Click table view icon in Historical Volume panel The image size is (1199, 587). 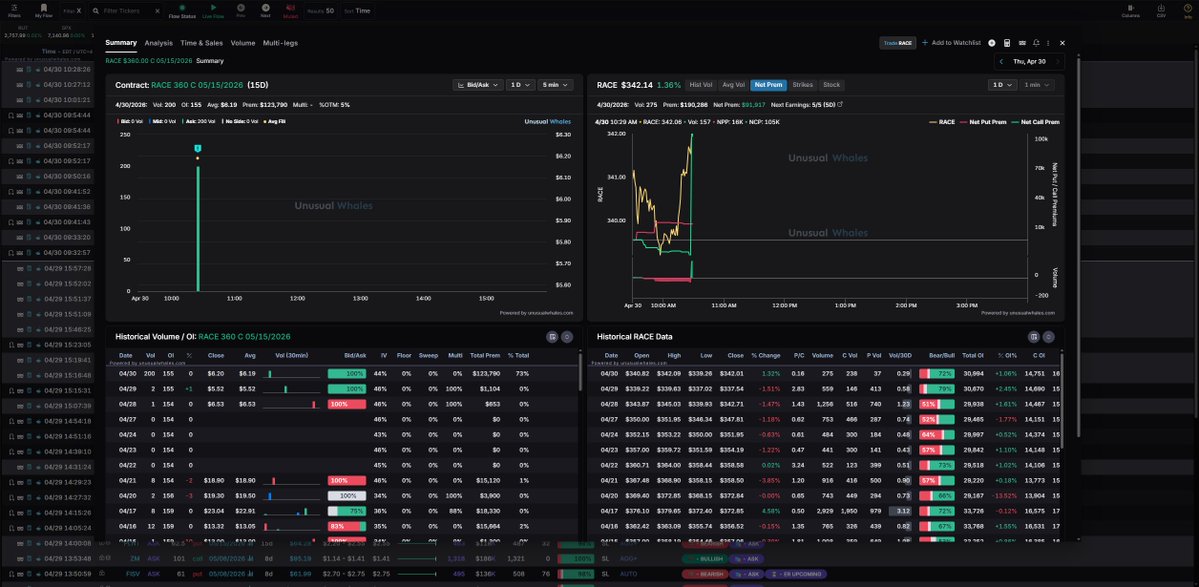pyautogui.click(x=552, y=336)
